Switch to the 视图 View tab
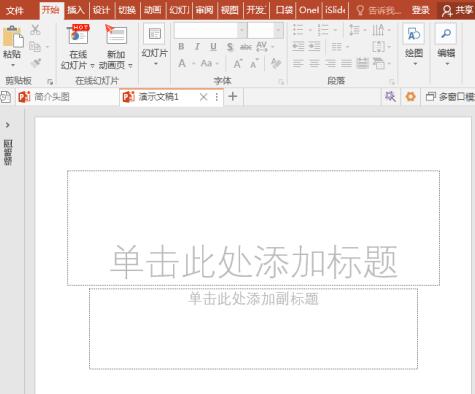This screenshot has height=394, width=475. point(230,10)
